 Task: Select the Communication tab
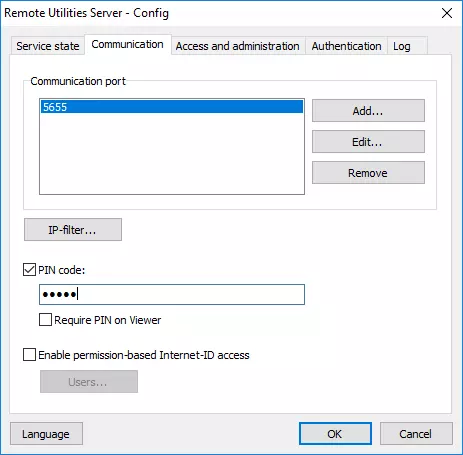128,44
